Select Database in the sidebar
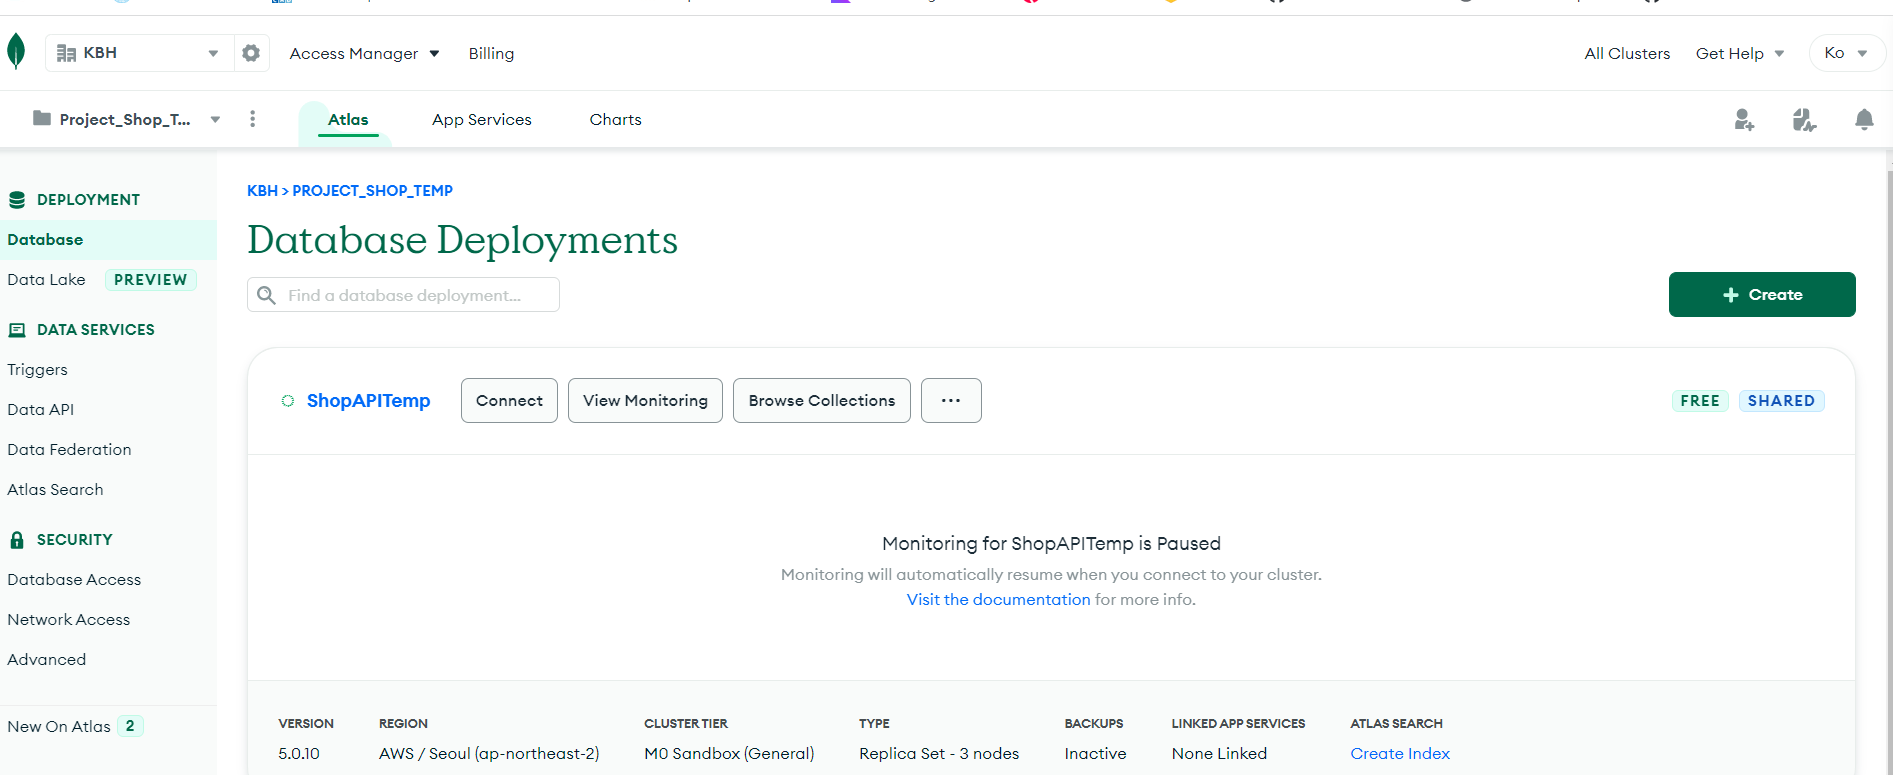The image size is (1893, 775). pyautogui.click(x=108, y=240)
